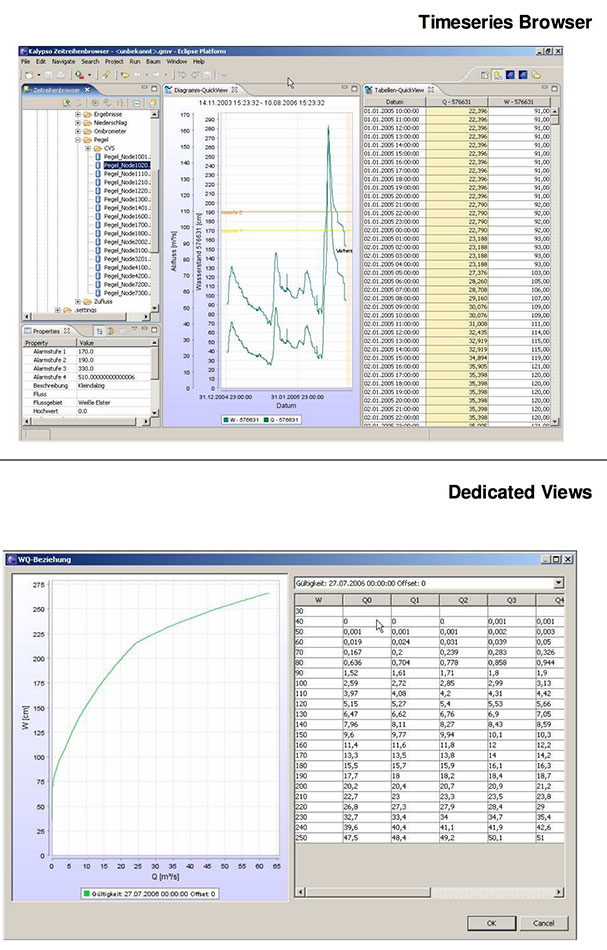Expand the Niederschlag folder node
The height and width of the screenshot is (950, 607).
click(78, 123)
